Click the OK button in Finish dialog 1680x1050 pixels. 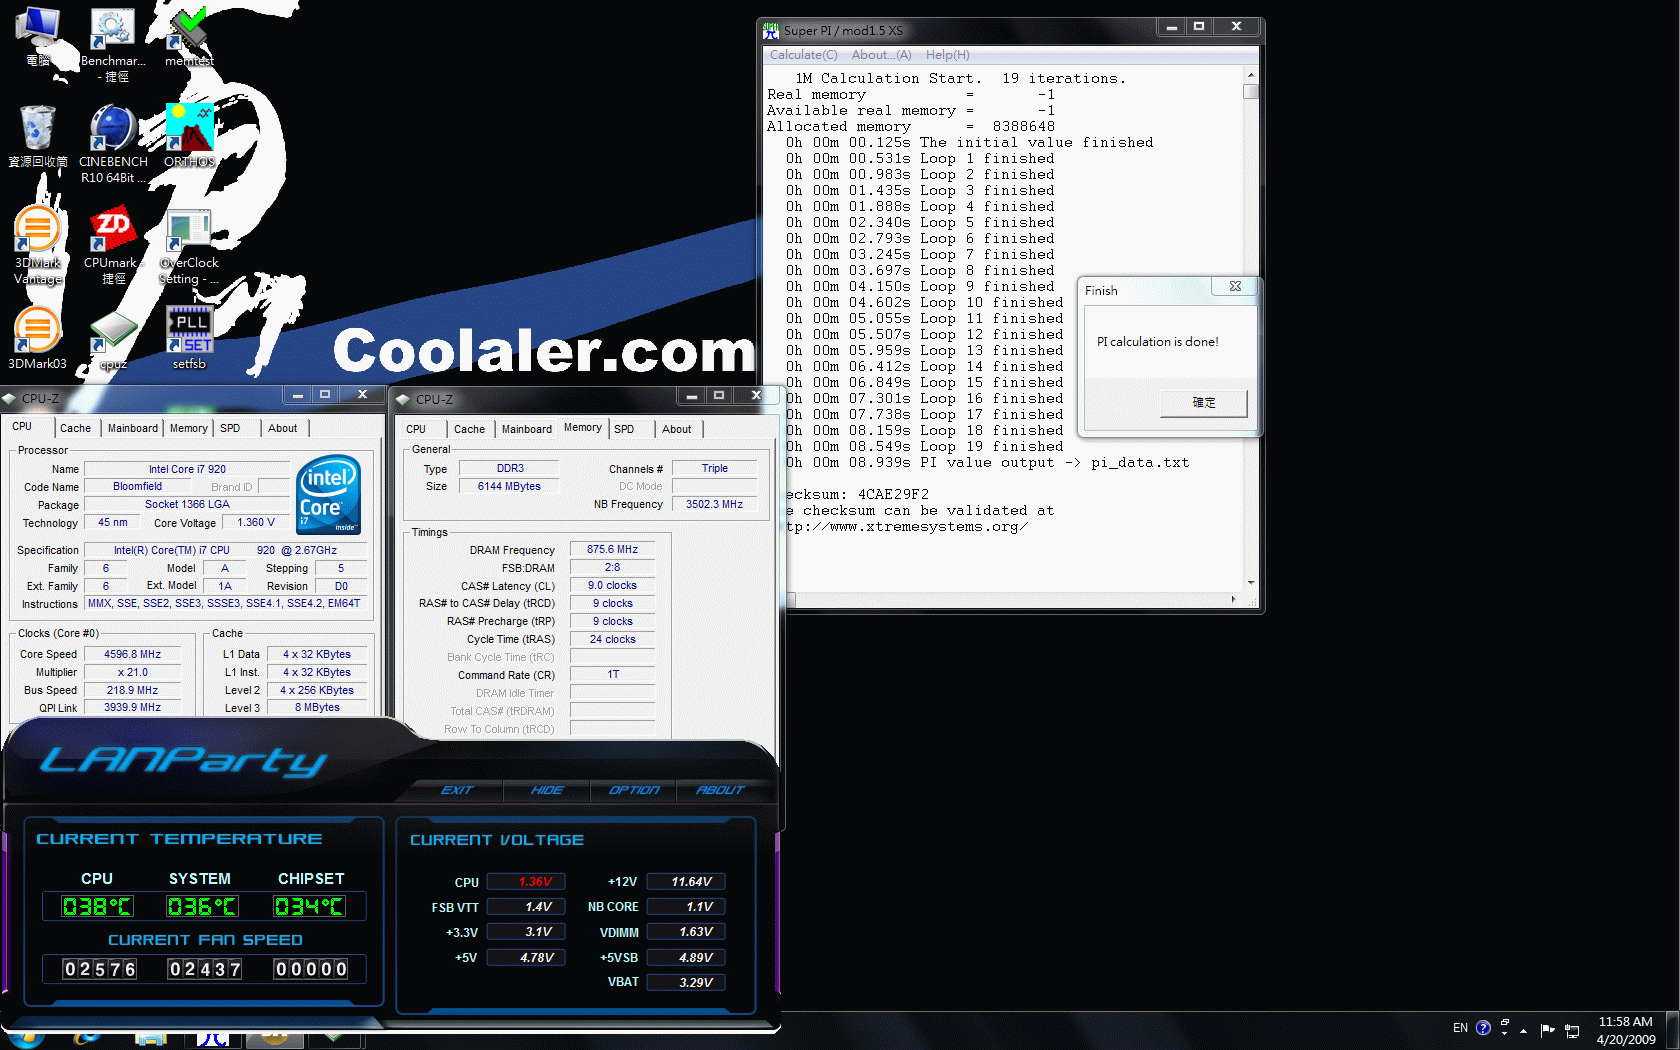(1204, 403)
